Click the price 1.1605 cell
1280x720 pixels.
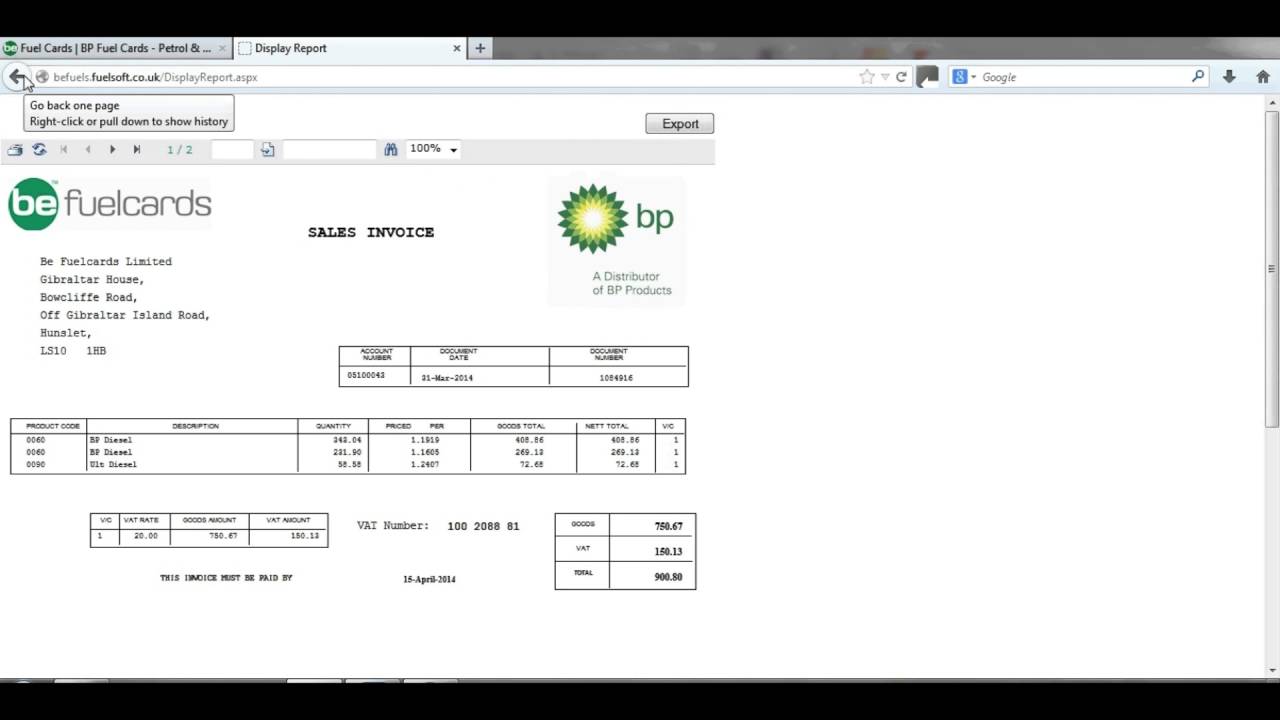point(425,452)
